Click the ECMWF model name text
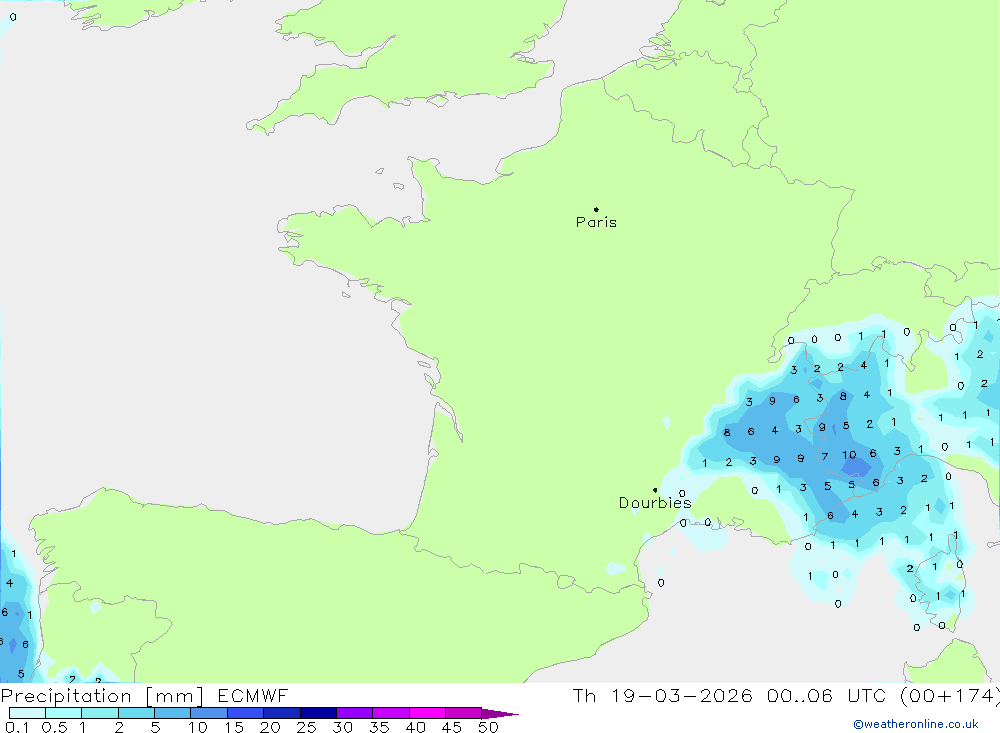1000x733 pixels. 253,696
